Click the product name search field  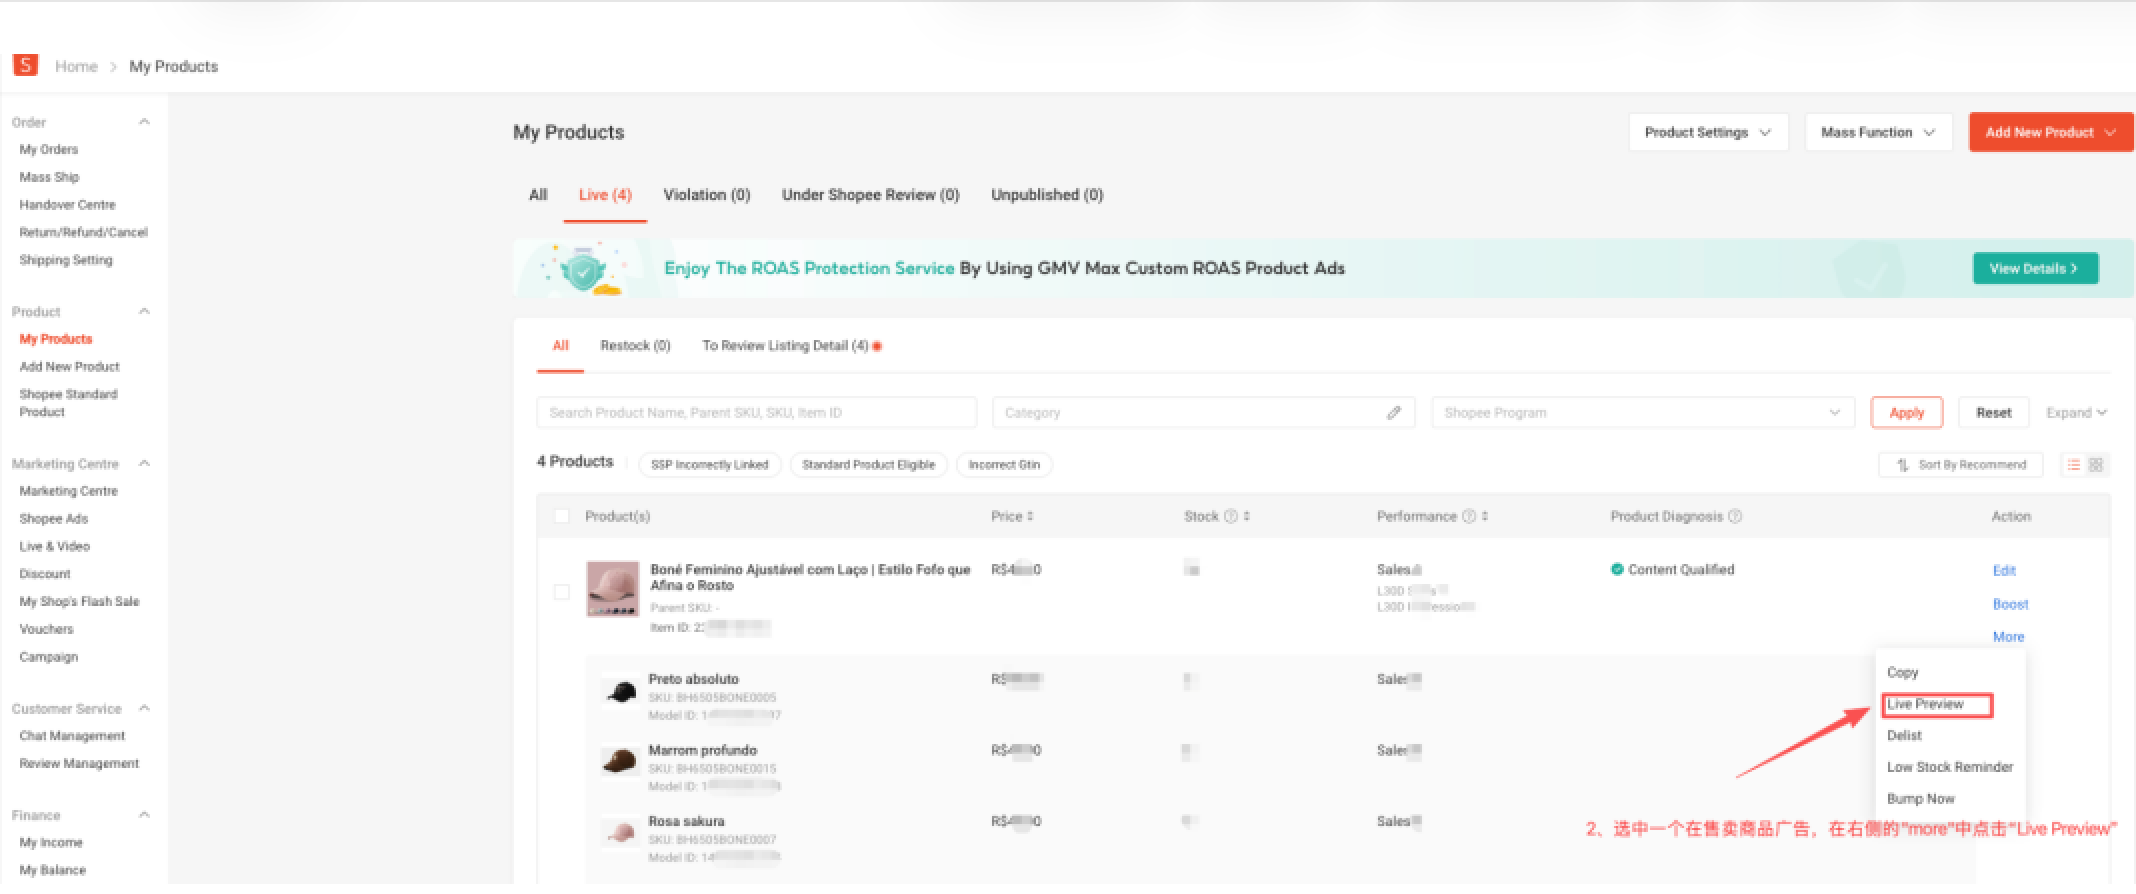click(x=756, y=412)
